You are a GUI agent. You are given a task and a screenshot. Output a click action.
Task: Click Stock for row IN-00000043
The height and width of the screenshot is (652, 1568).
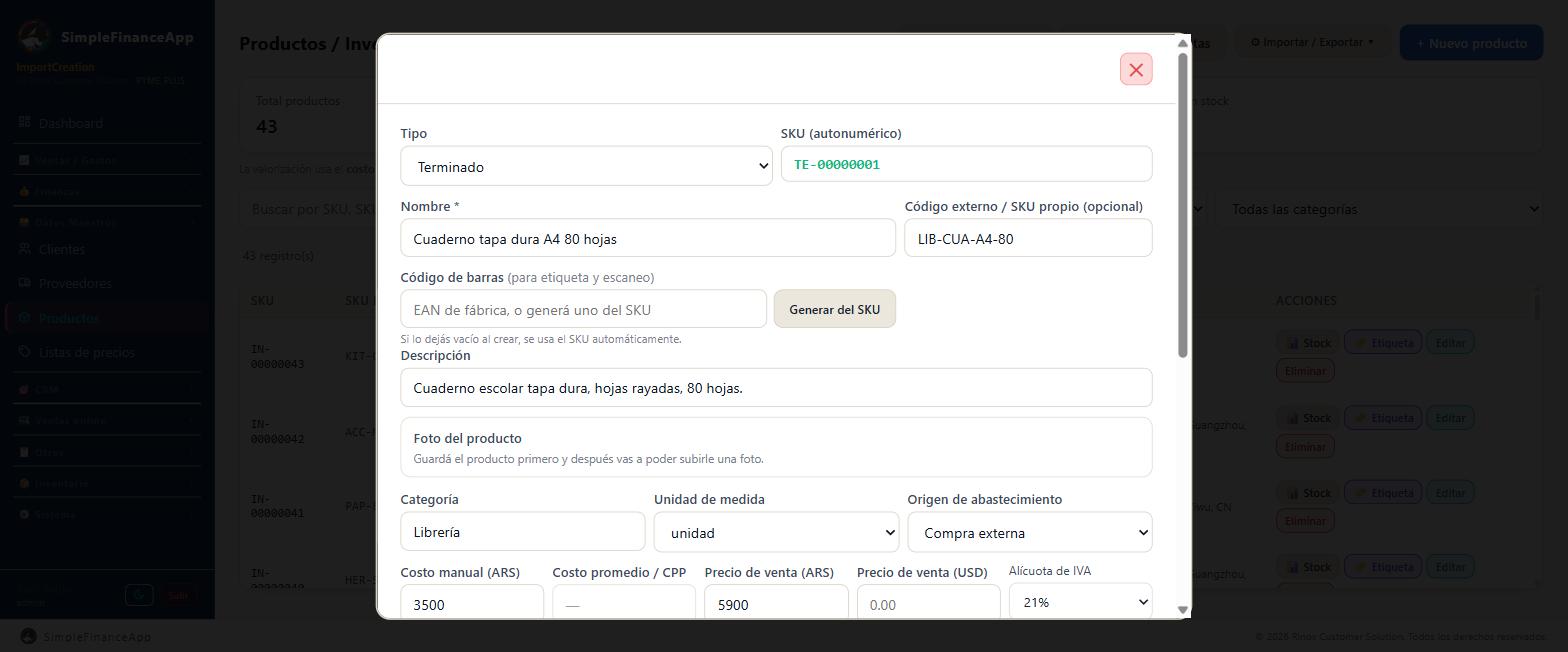click(x=1308, y=343)
